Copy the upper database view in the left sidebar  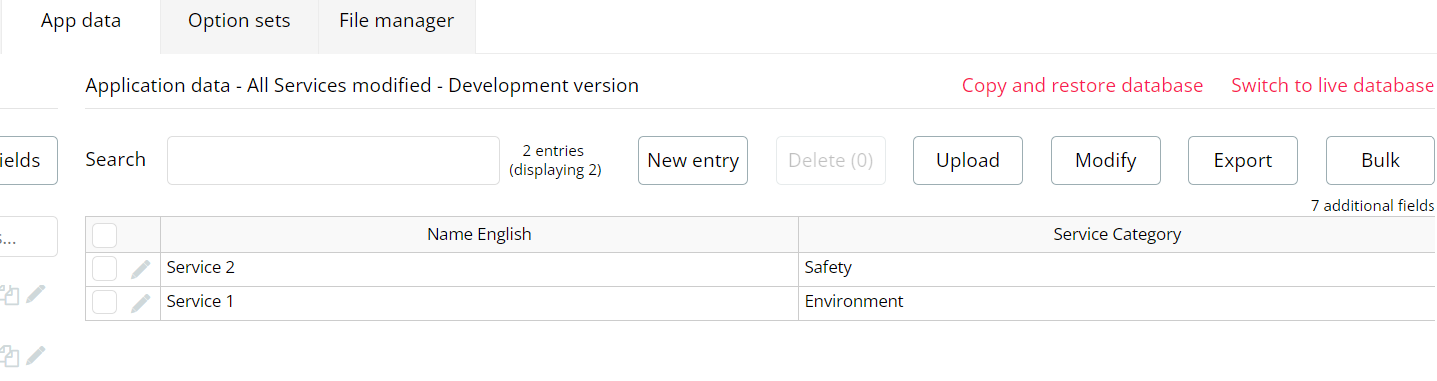pos(10,294)
